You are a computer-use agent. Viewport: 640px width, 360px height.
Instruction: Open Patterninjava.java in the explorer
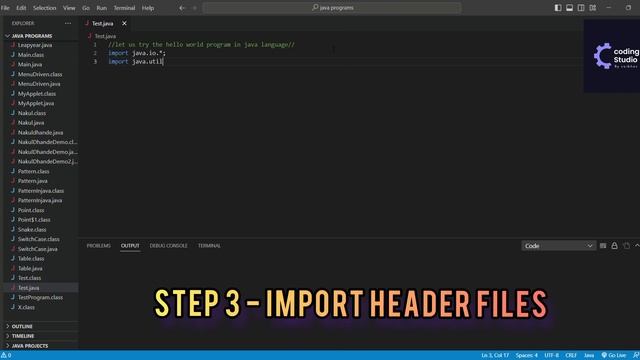pos(40,200)
